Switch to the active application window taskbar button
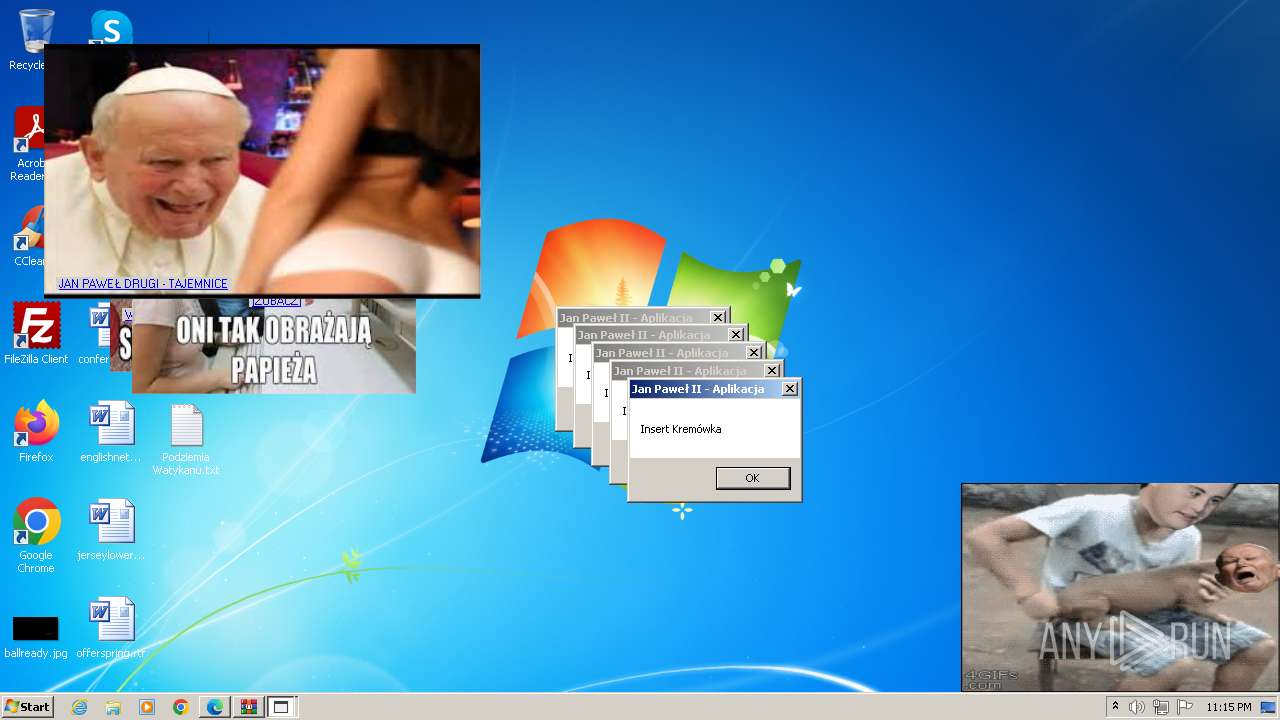The height and width of the screenshot is (720, 1280). point(281,707)
